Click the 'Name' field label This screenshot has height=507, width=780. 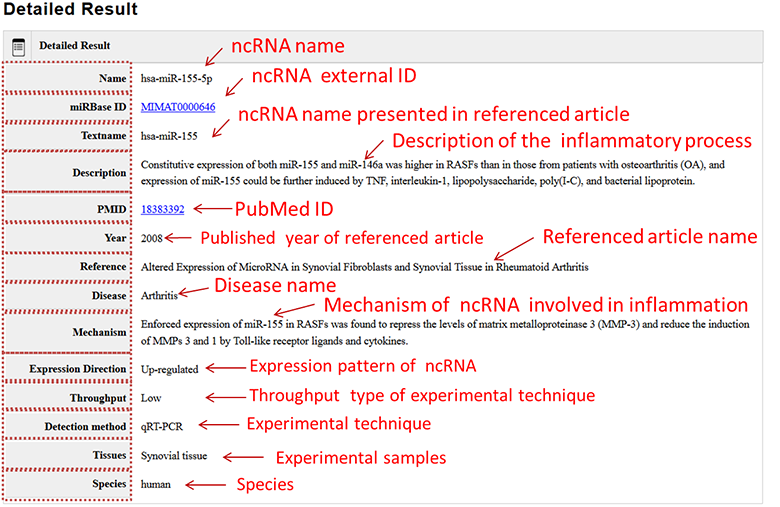click(112, 79)
